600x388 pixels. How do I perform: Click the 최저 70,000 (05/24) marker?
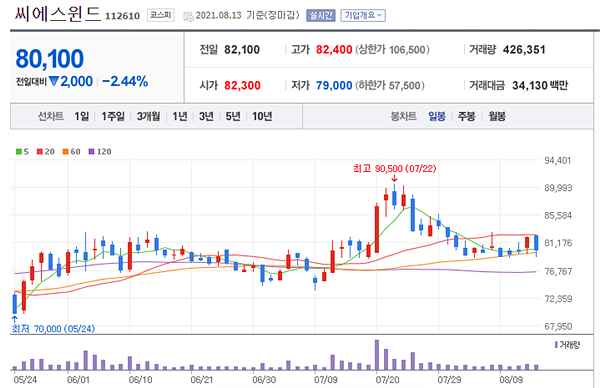[54, 329]
